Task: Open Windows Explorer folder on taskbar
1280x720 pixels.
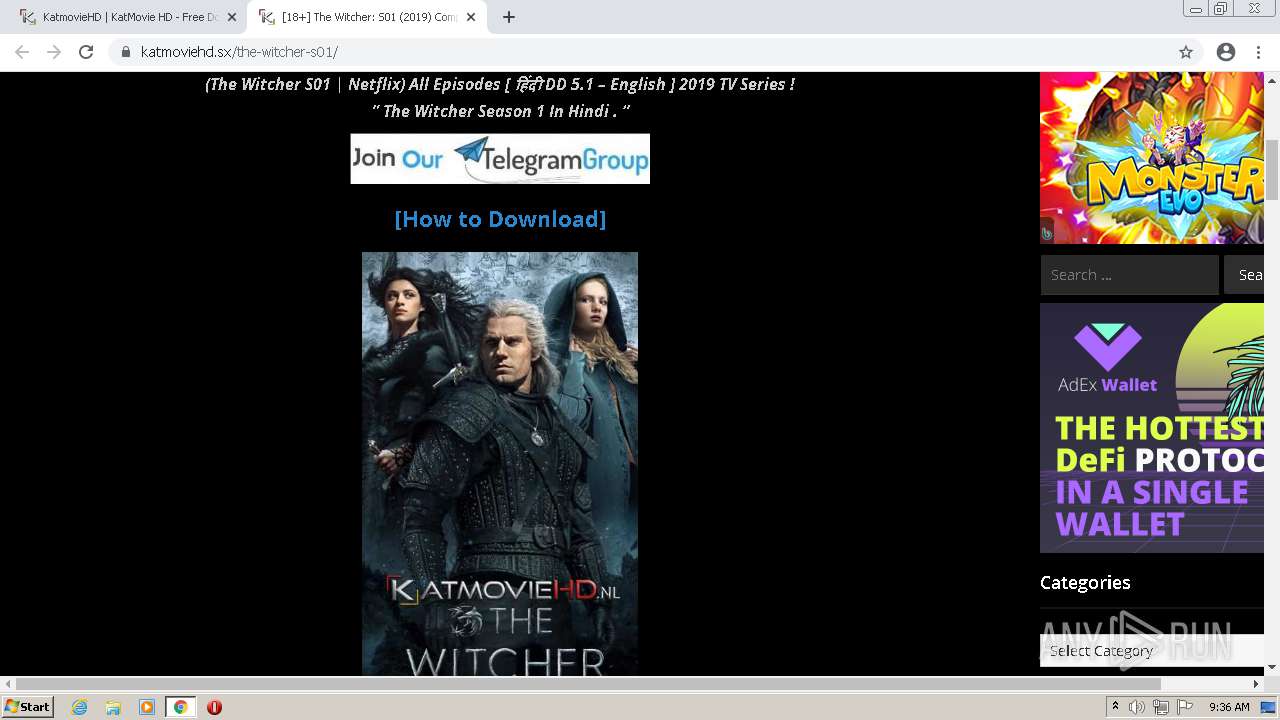Action: click(113, 707)
